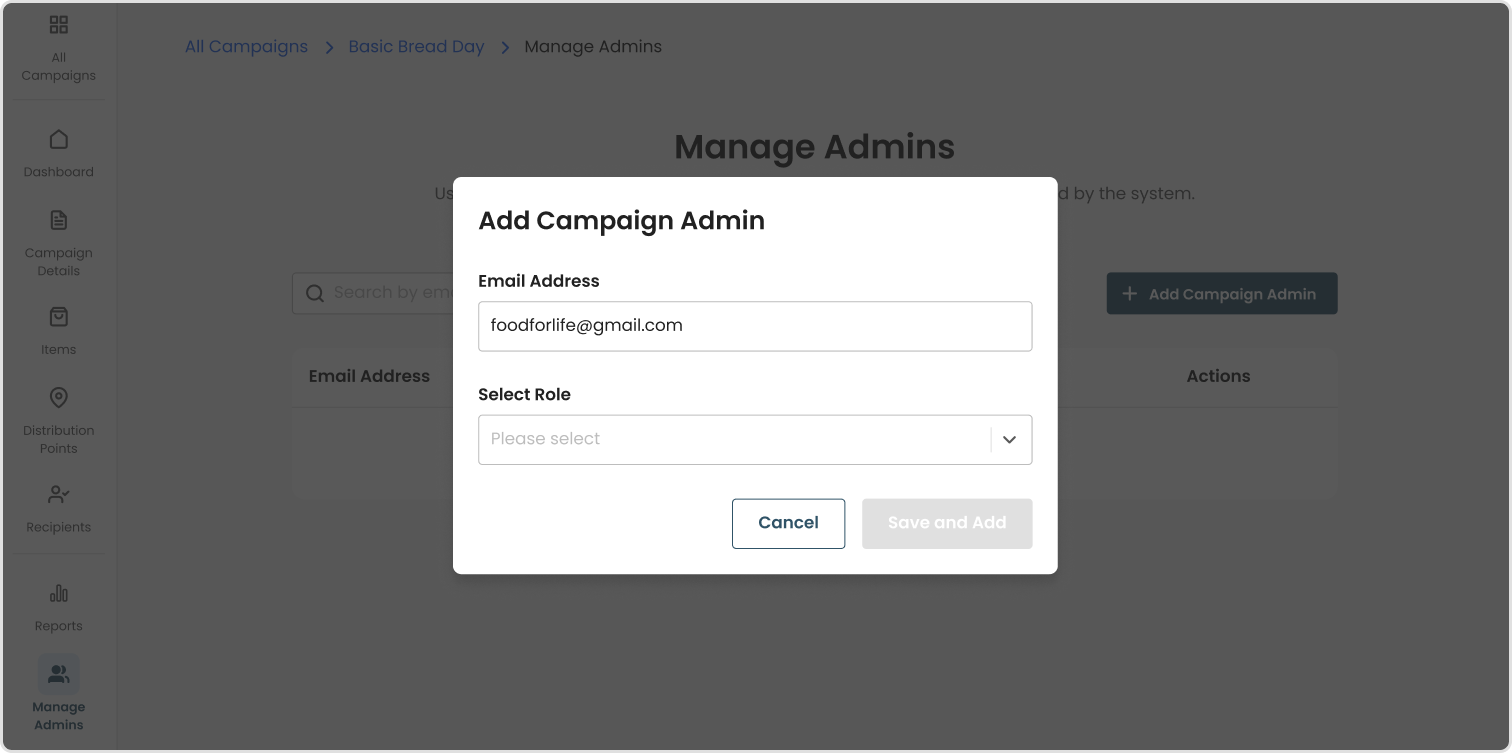
Task: Click the Email Address column header
Action: click(369, 376)
